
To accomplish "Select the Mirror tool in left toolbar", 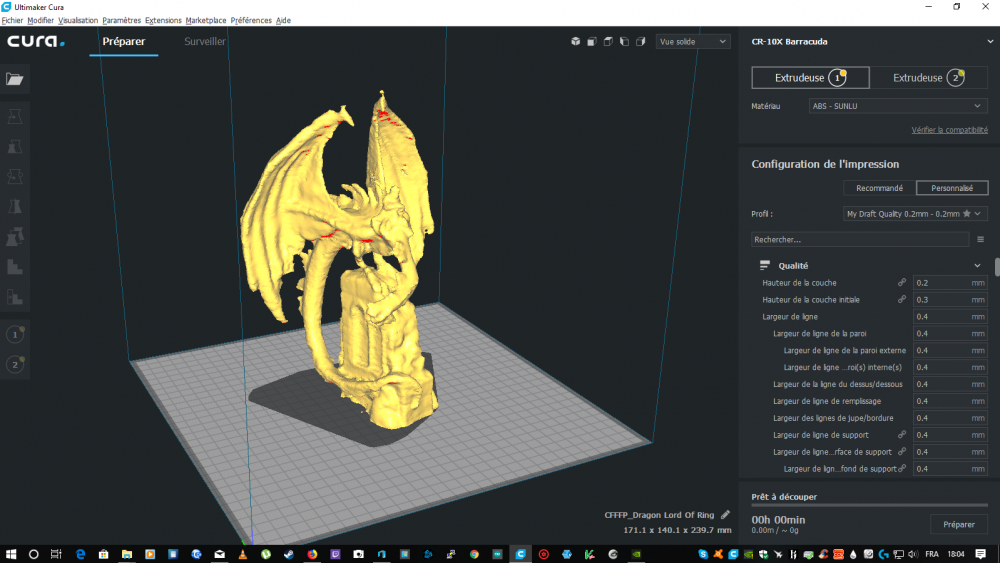I will tap(15, 207).
